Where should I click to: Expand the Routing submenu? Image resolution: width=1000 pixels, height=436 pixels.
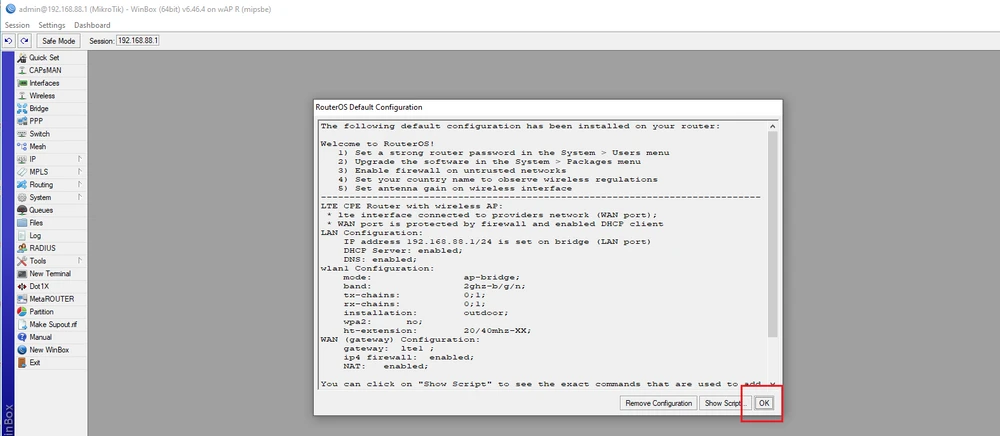tap(41, 185)
